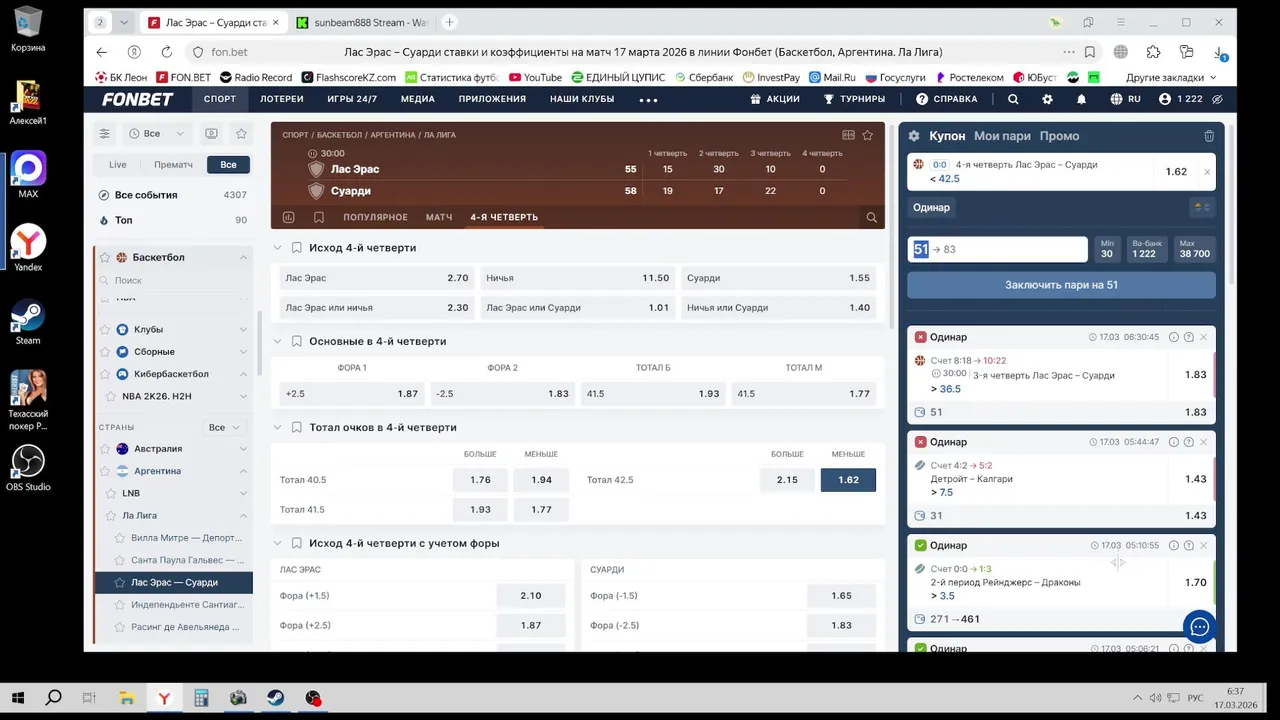Collapse the Исход 4-й четверти section

click(277, 248)
